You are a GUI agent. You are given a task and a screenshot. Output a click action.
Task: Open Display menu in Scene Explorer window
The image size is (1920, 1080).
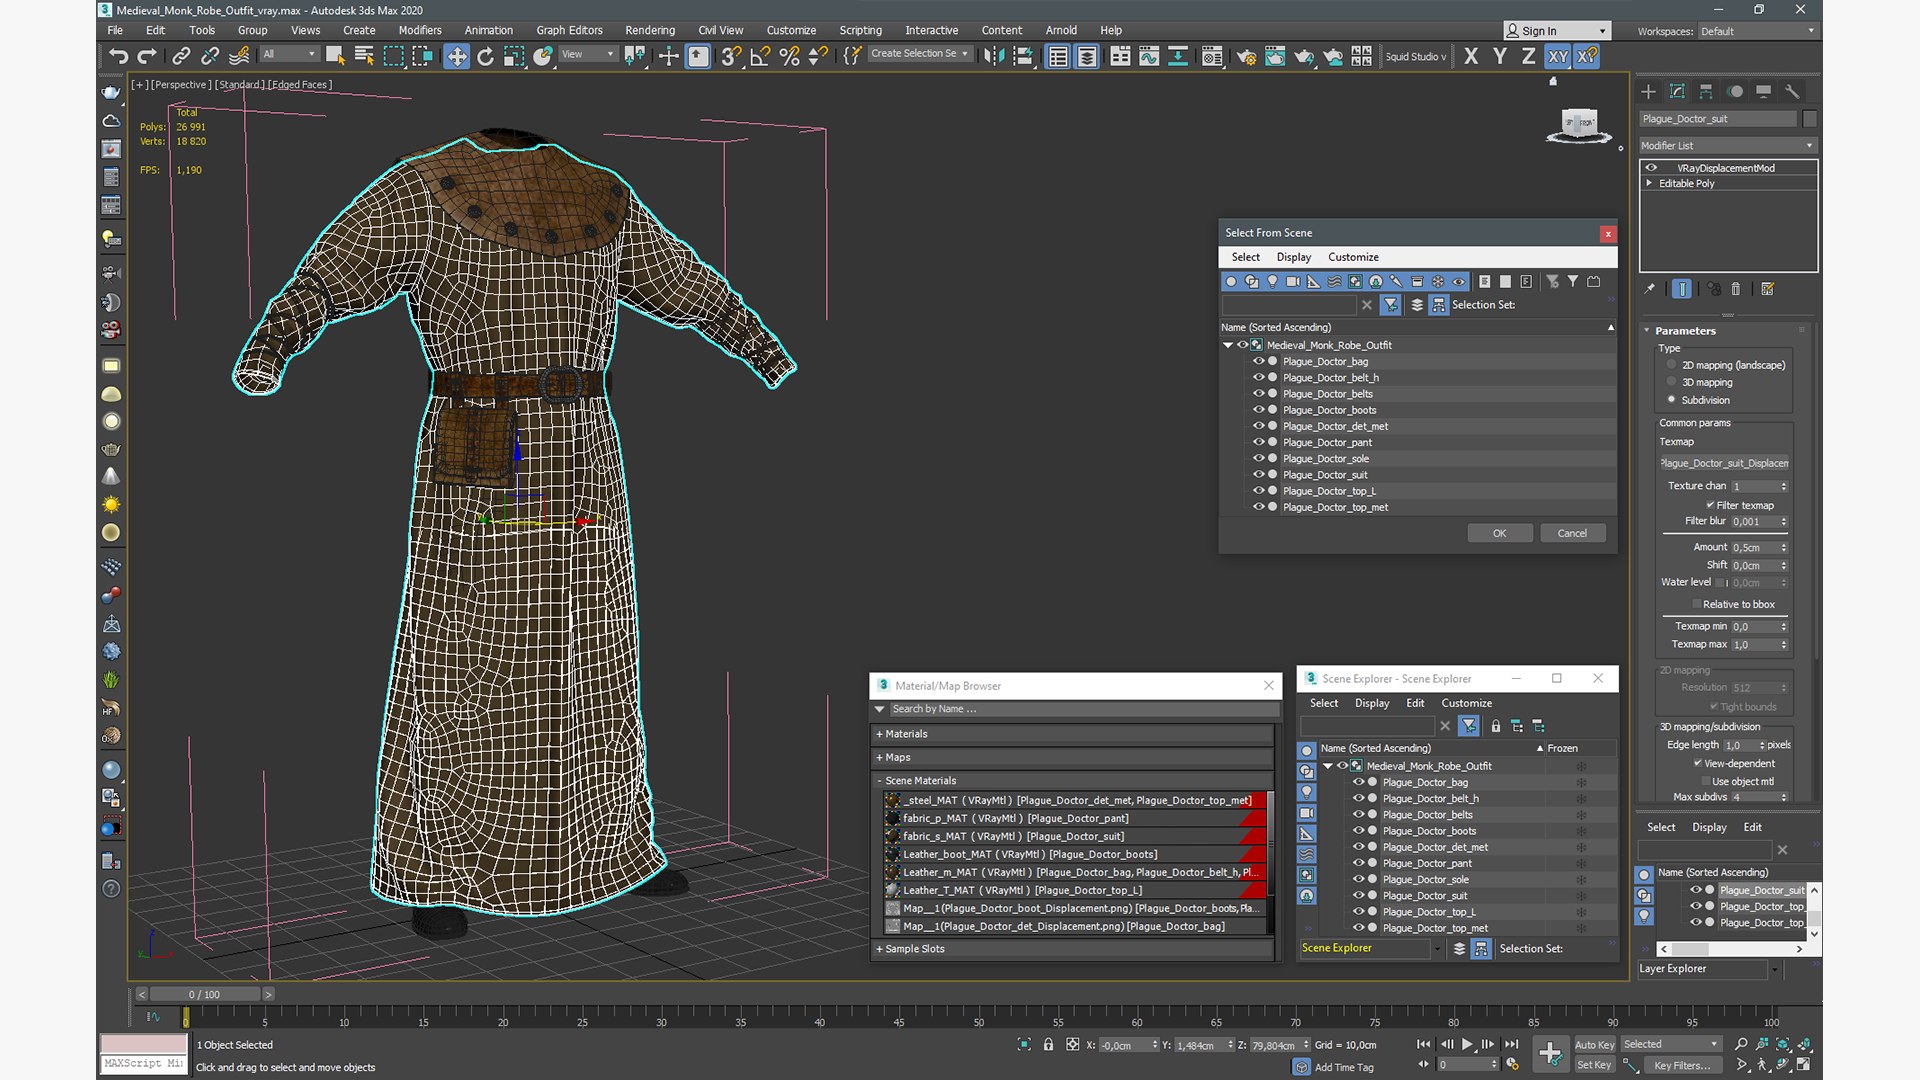1372,703
